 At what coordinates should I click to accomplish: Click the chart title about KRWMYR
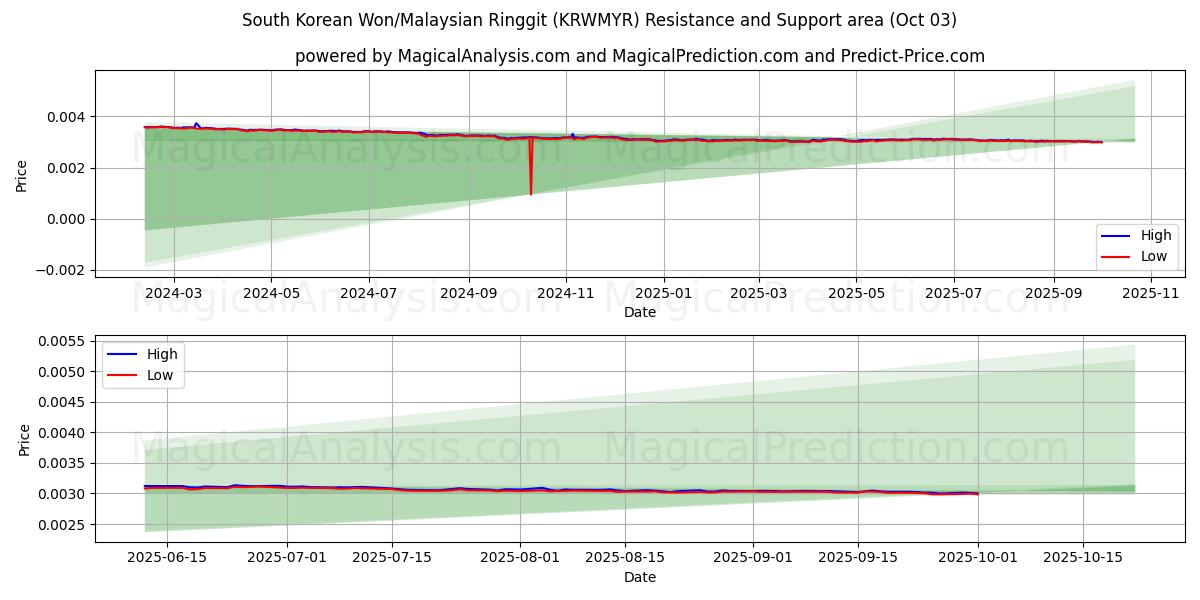tap(599, 20)
